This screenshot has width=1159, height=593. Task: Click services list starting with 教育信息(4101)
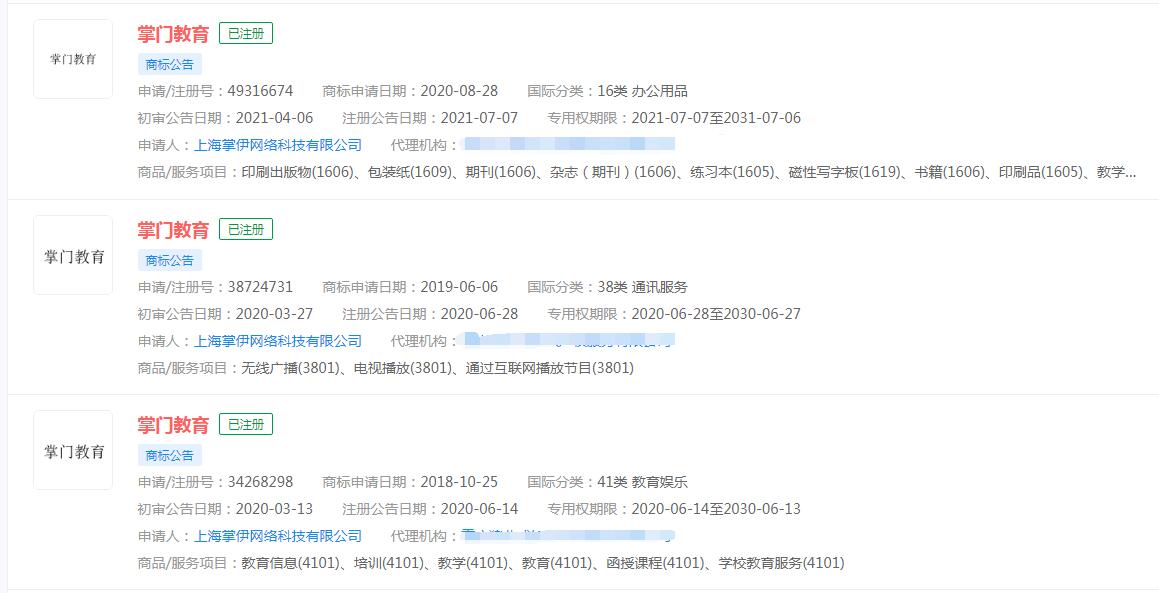(x=543, y=563)
